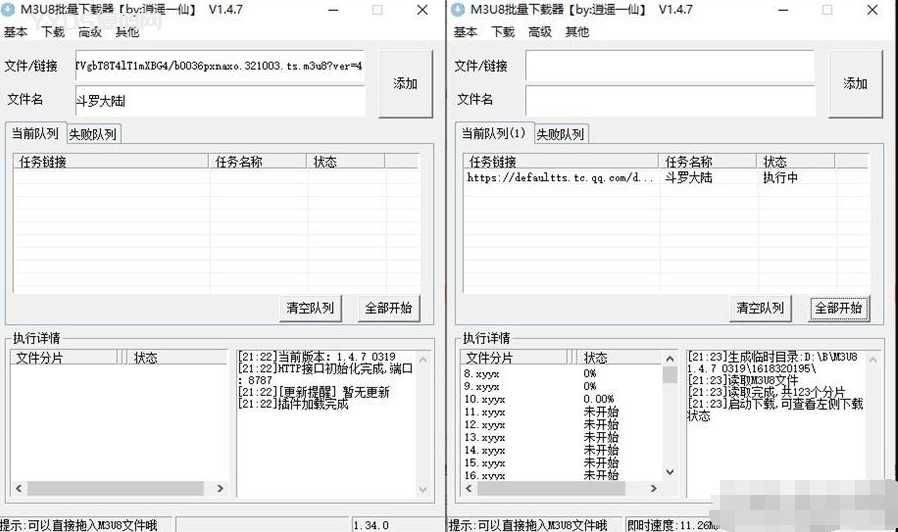
Task: Click 任务链接 column header in left window
Action: (x=111, y=162)
